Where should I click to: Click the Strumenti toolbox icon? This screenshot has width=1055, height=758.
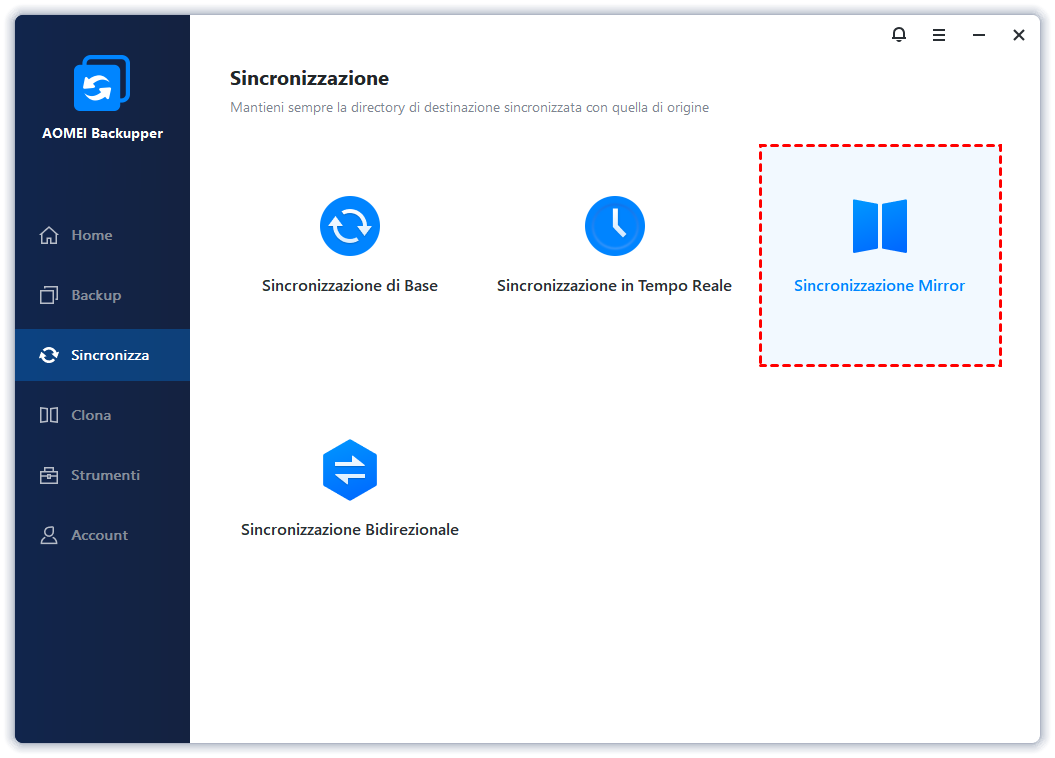(x=49, y=475)
